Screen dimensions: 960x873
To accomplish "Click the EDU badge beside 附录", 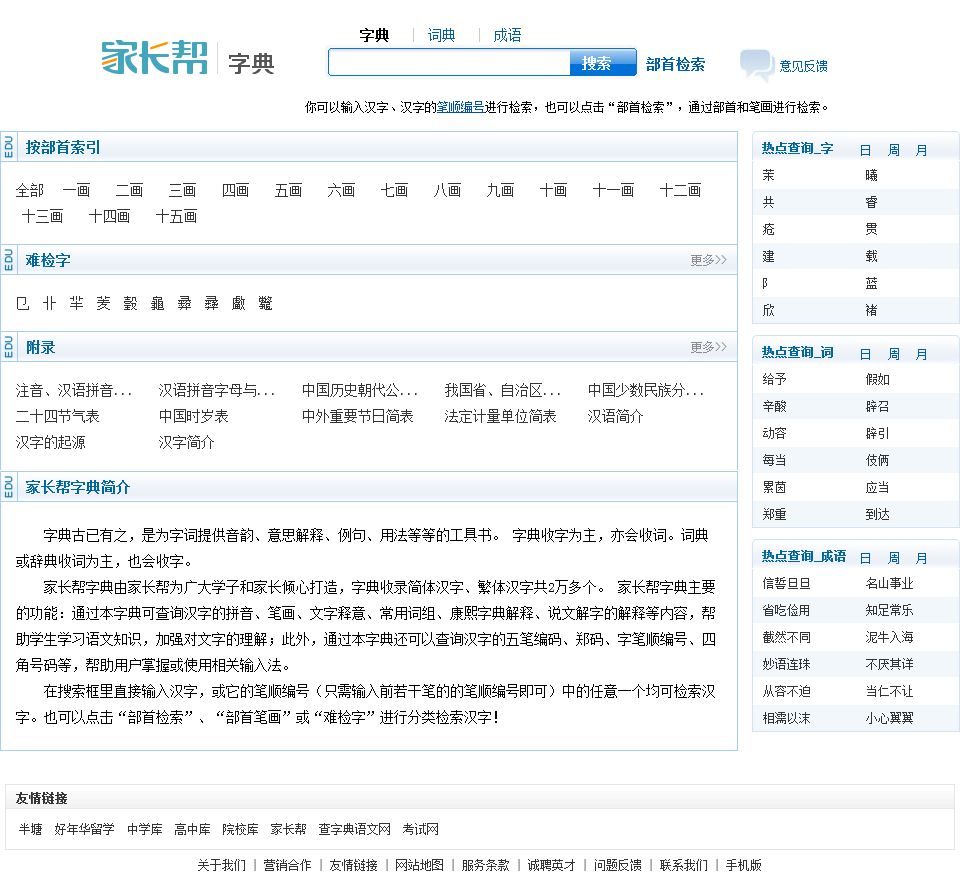I will point(9,347).
